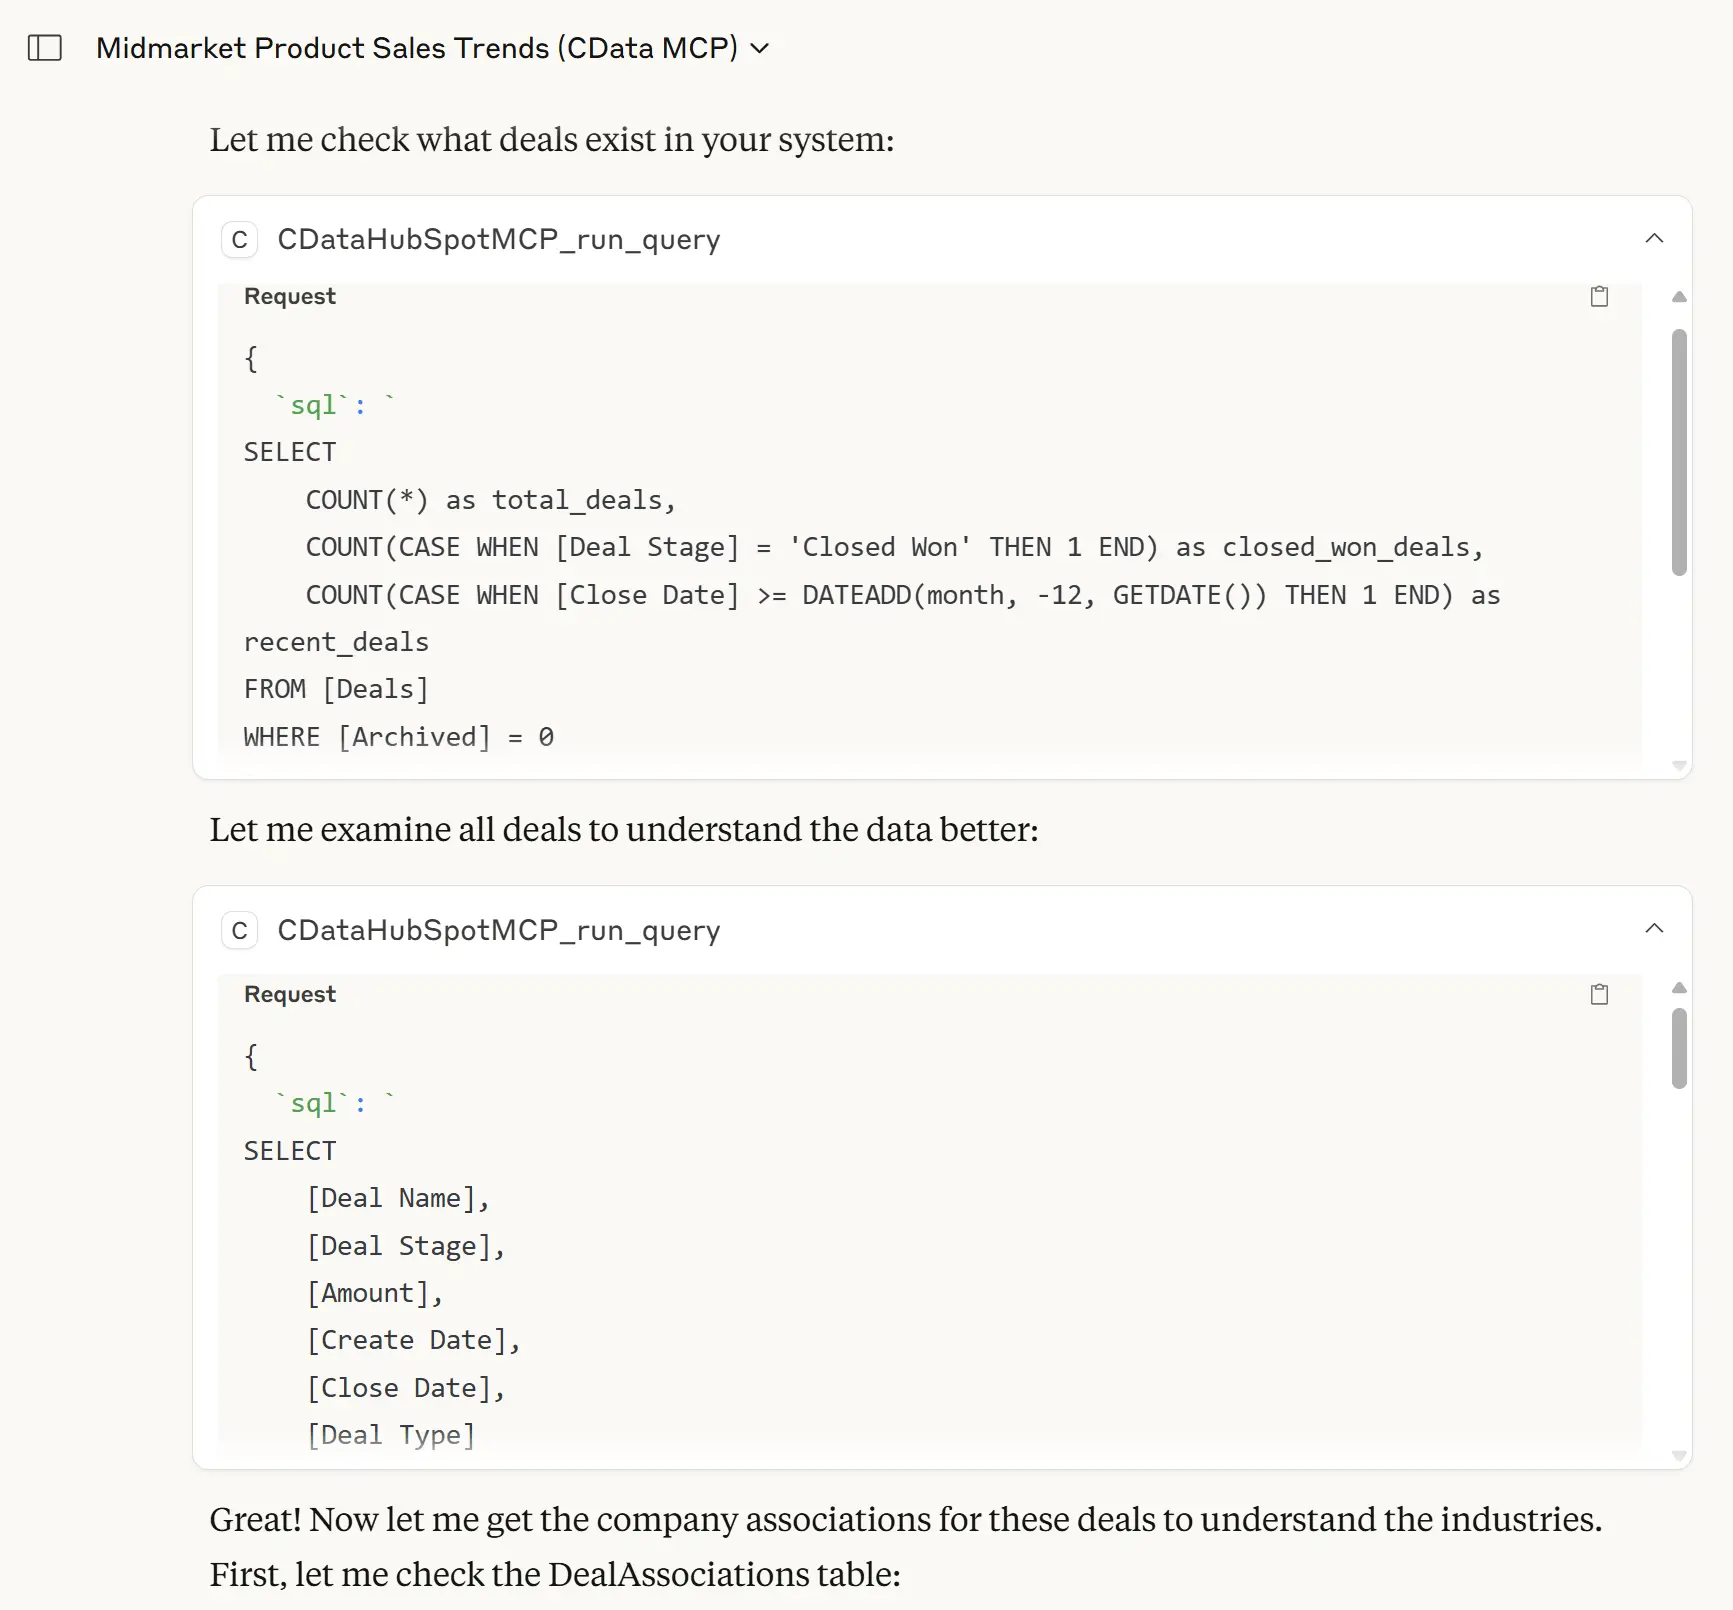Select CDataHubSpotMCP_run_query name in second block
The width and height of the screenshot is (1733, 1610).
click(x=498, y=930)
